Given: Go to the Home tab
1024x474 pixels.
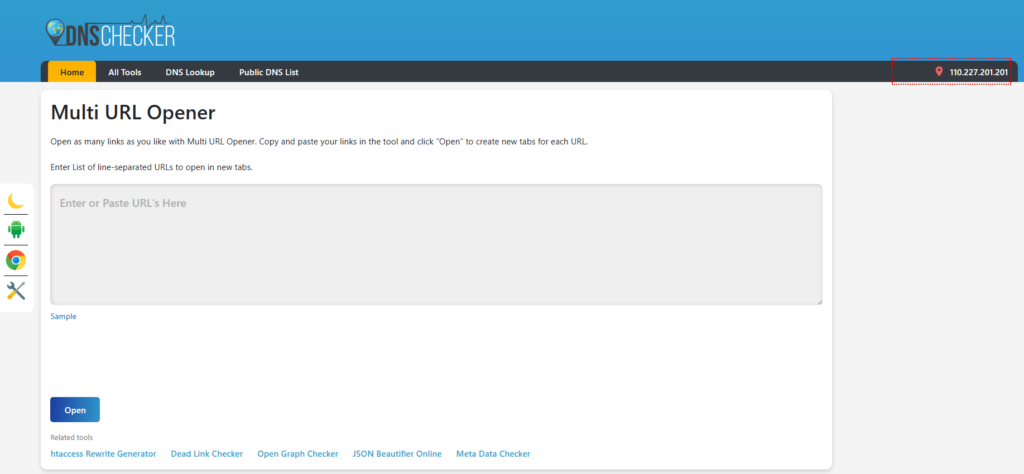Looking at the screenshot, I should coord(72,72).
